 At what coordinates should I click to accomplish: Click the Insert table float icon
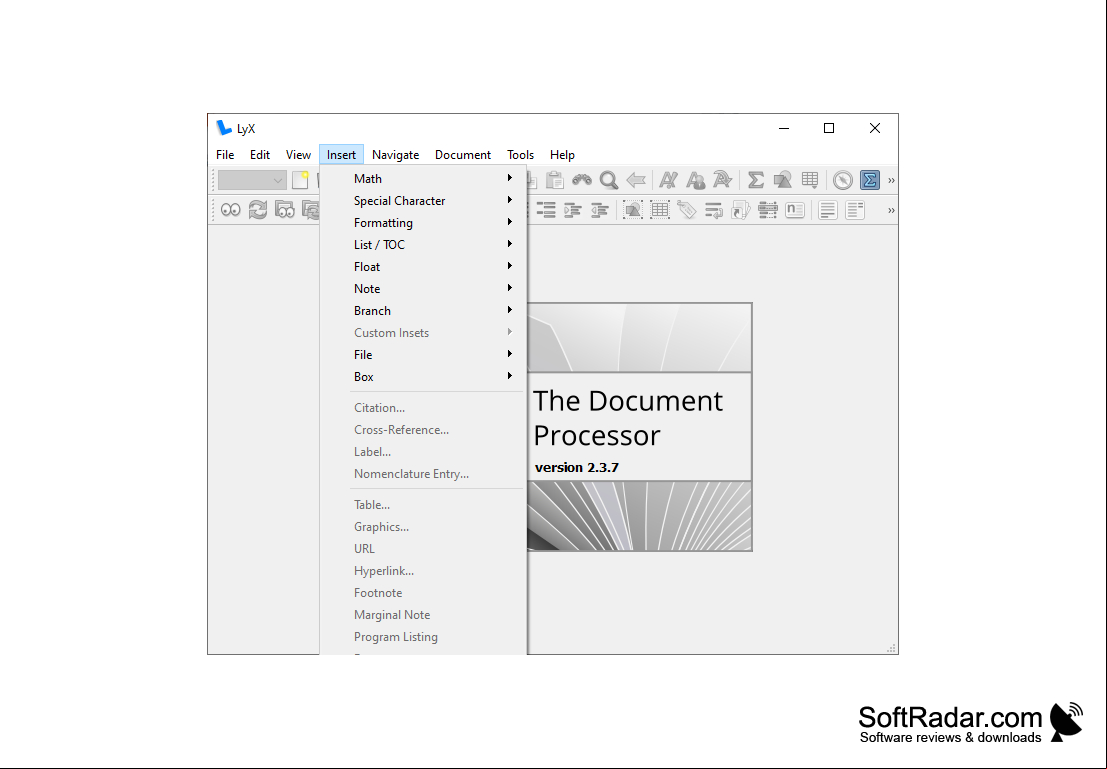659,210
